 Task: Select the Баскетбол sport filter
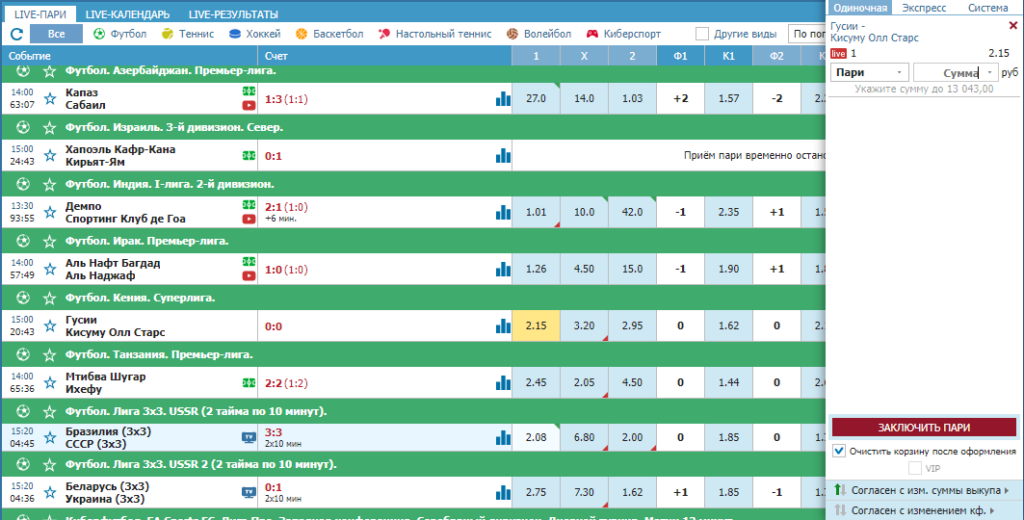[x=329, y=34]
